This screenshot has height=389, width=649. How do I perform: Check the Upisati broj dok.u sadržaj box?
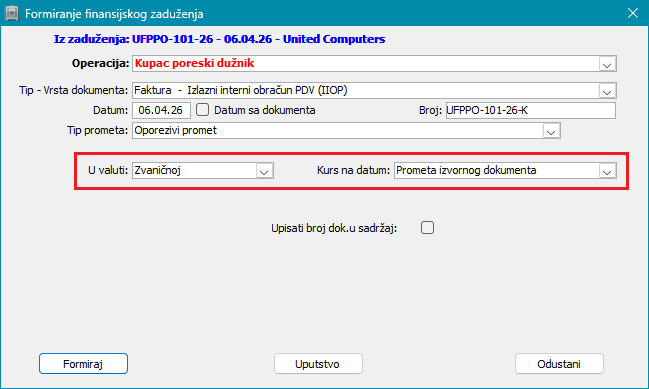coord(427,228)
